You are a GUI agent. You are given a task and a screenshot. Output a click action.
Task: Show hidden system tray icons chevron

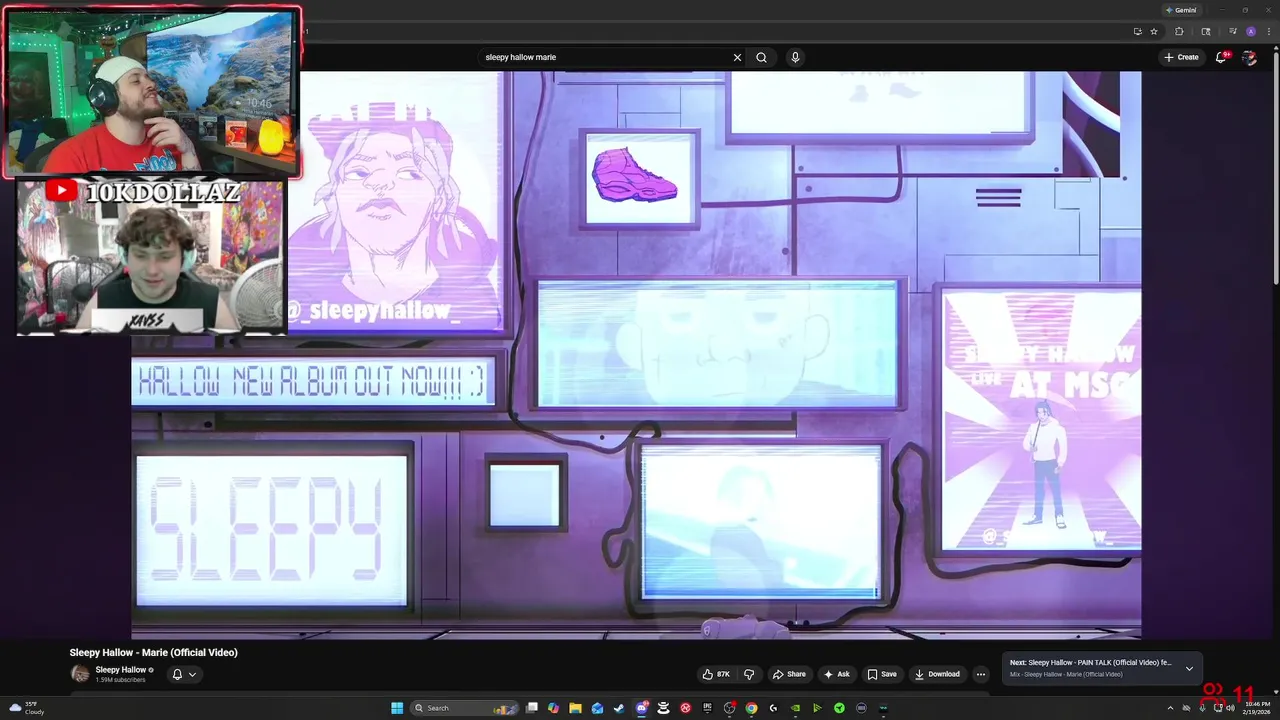pos(1172,708)
